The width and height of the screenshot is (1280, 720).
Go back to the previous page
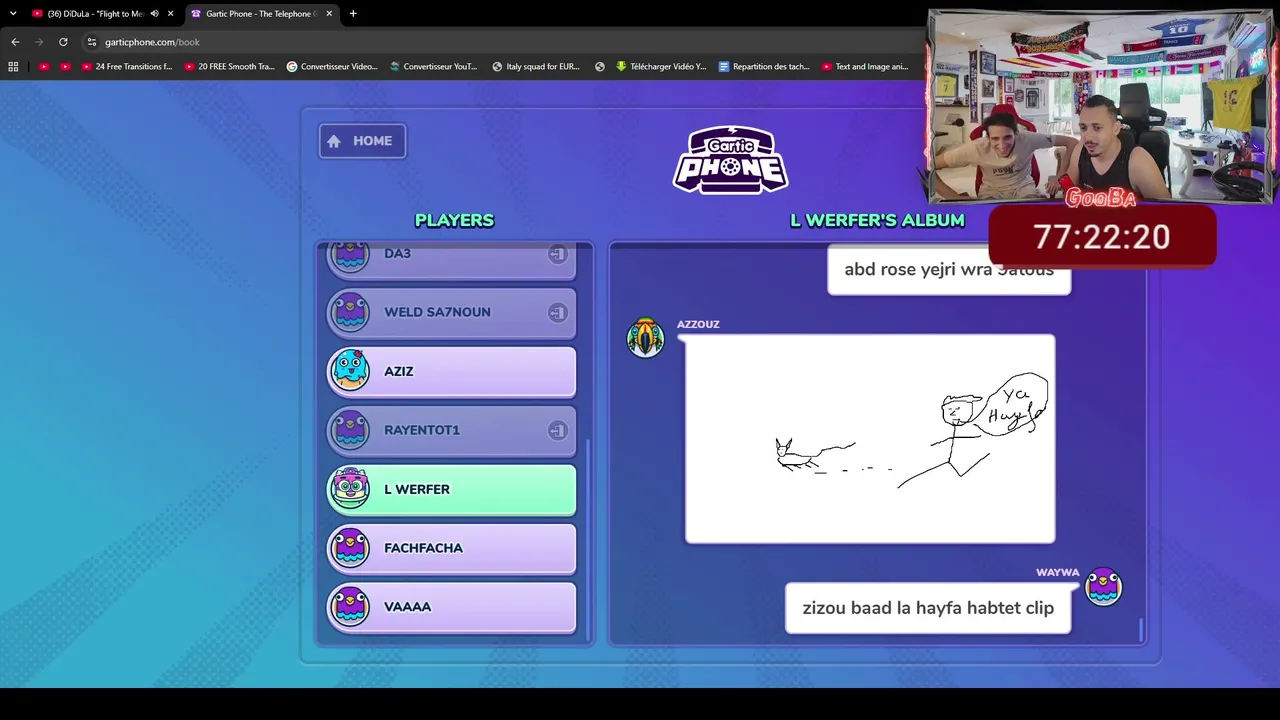15,42
